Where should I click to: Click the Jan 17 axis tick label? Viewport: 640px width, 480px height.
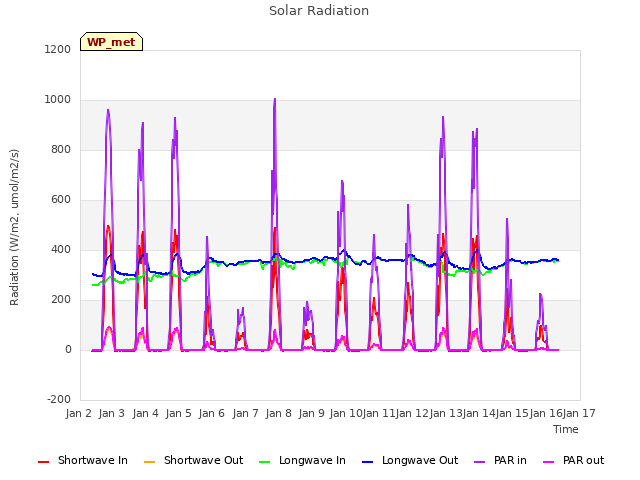[579, 413]
